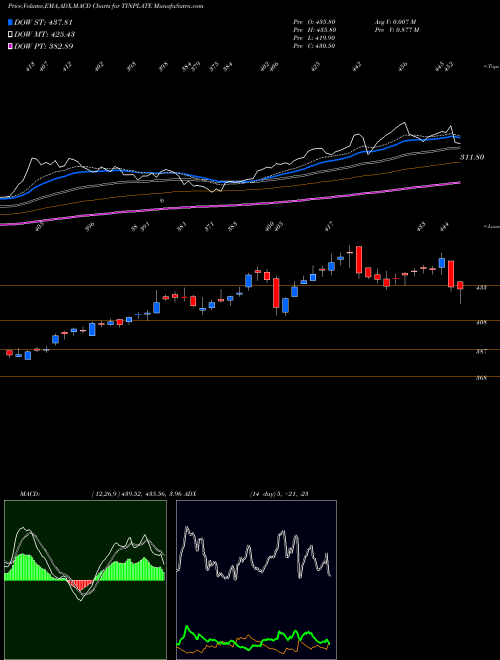Click the 417 lower price label
Viewport: 500px width, 660px height.
click(329, 226)
